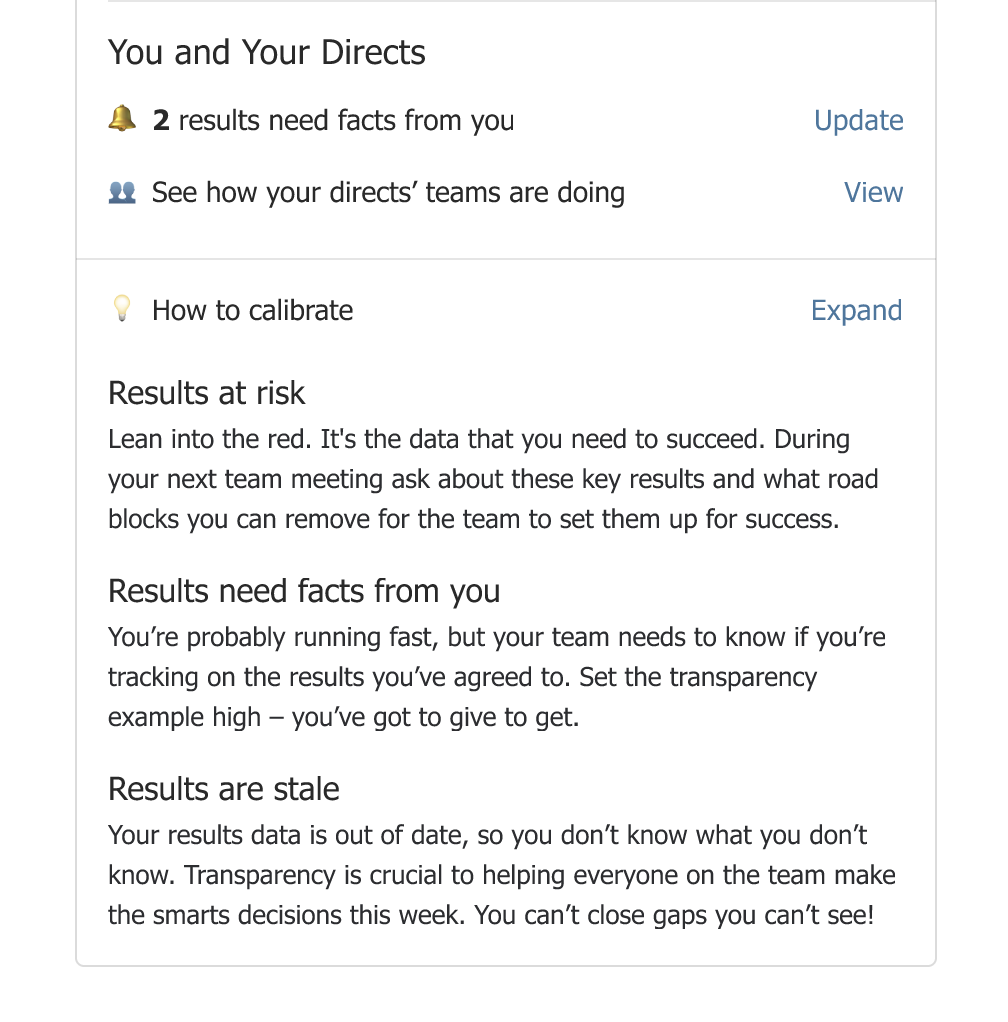Click the You and Your Directs heading
This screenshot has width=1008, height=1022.
click(266, 52)
